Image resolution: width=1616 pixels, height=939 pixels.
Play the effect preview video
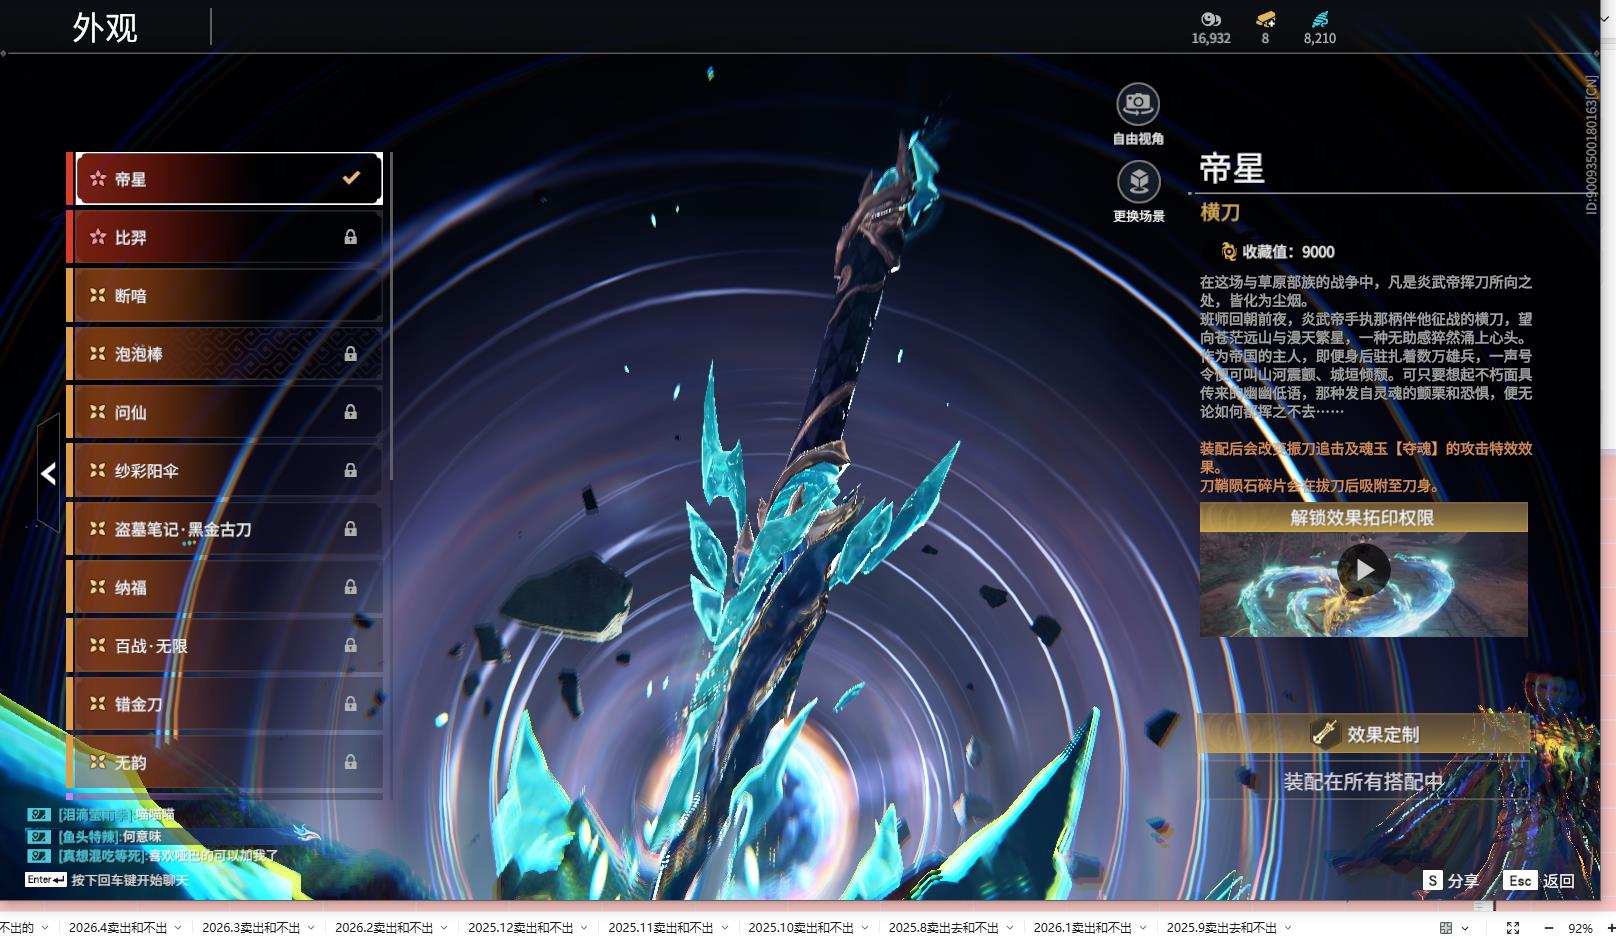[1364, 569]
